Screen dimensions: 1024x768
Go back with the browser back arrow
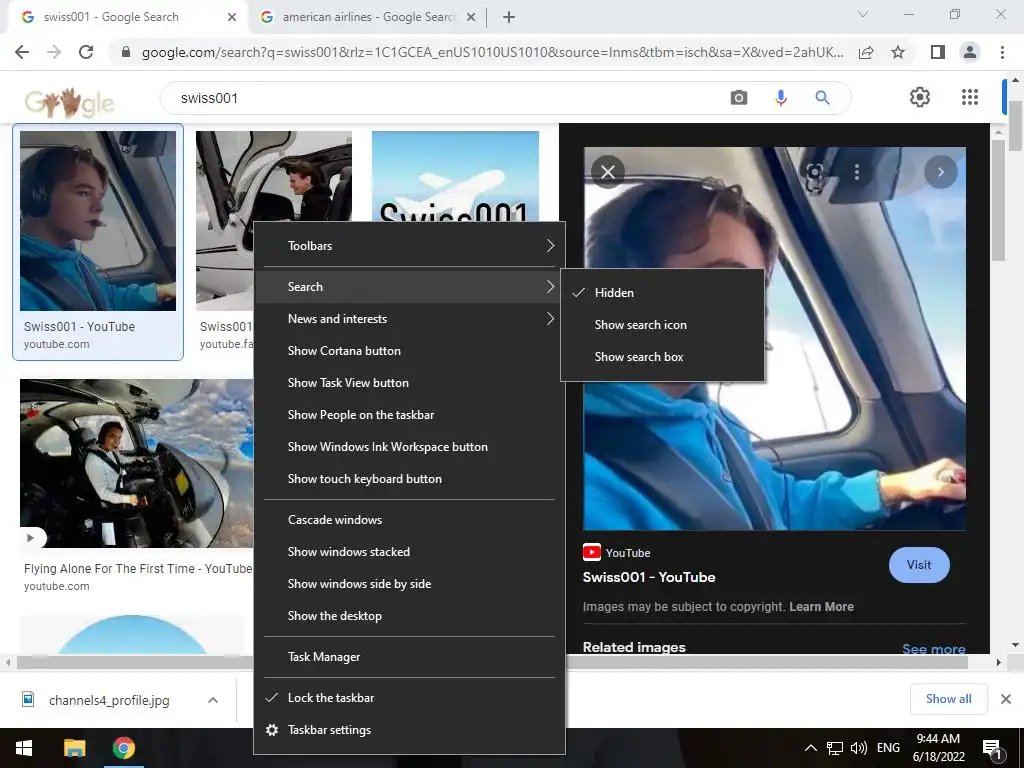tap(22, 52)
